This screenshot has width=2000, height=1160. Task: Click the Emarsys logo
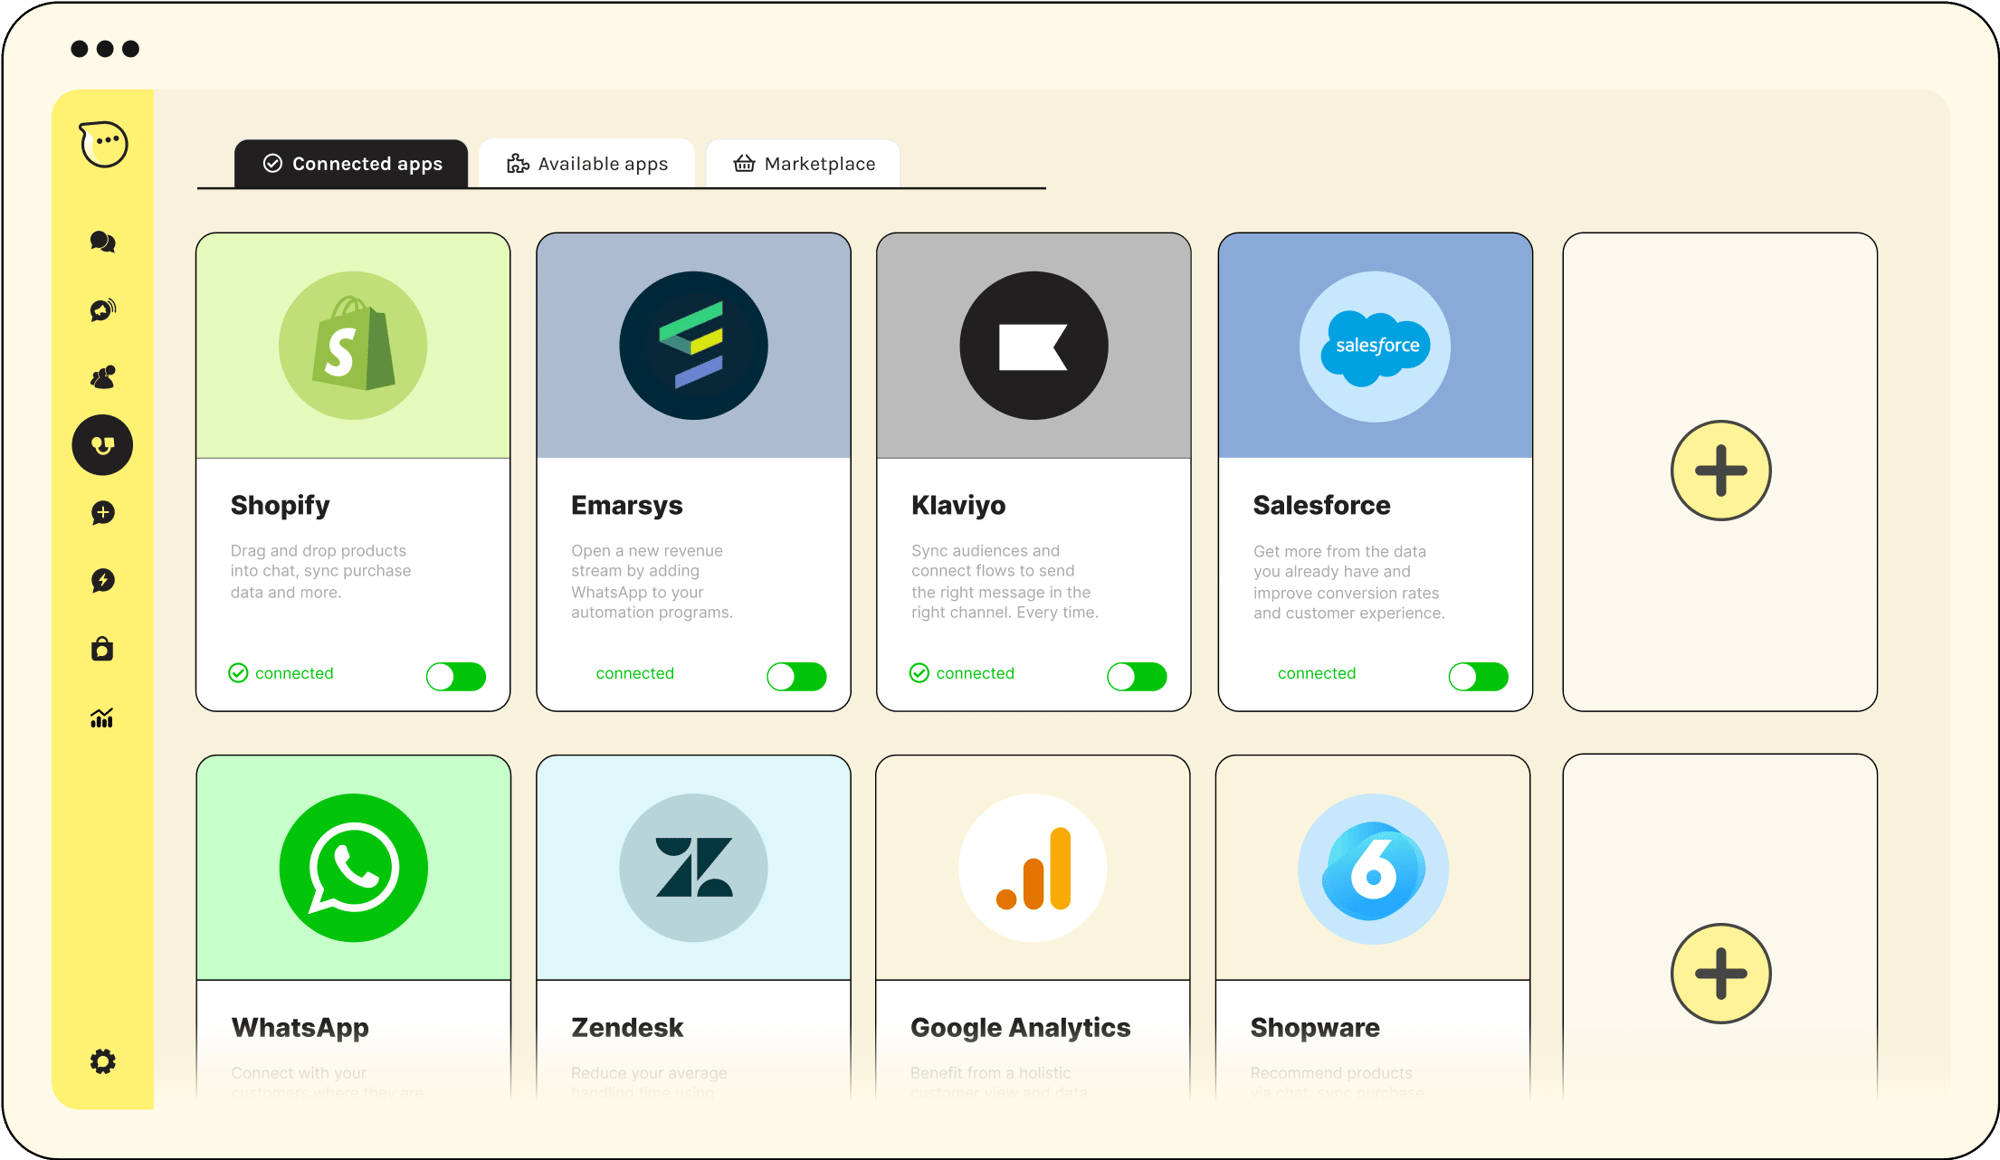[693, 345]
